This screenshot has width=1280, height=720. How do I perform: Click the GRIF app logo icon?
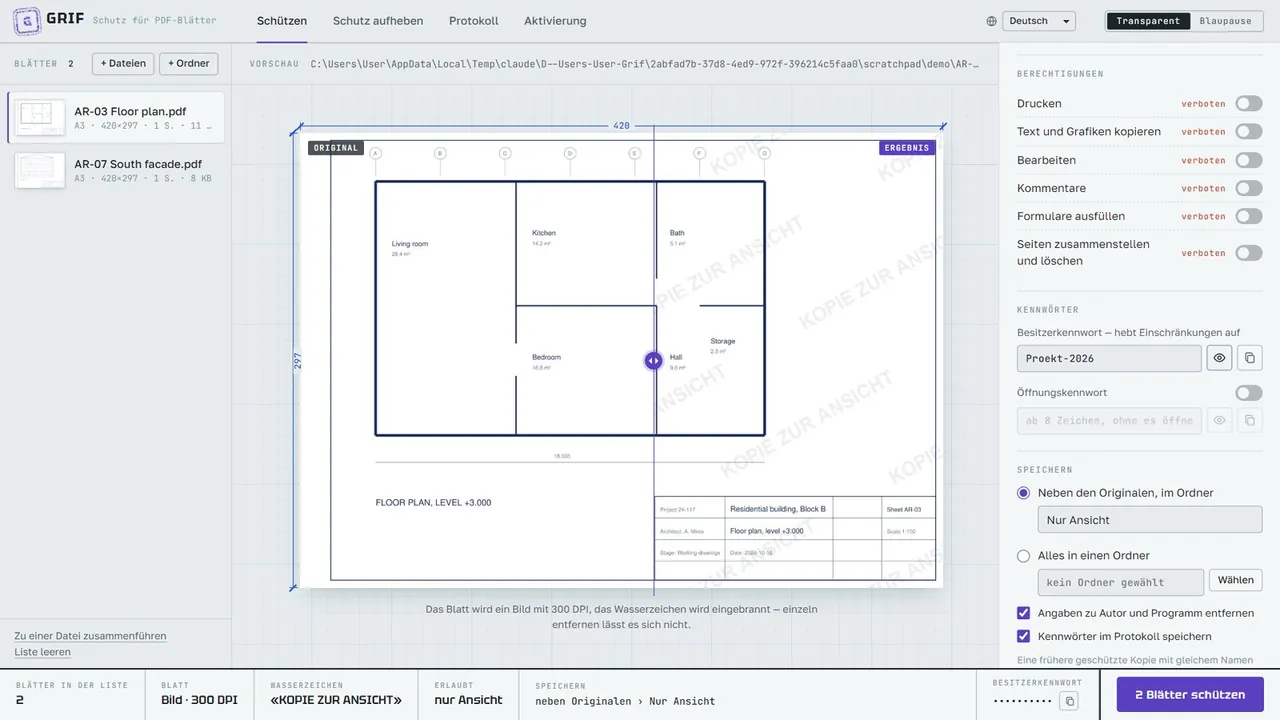pos(26,20)
